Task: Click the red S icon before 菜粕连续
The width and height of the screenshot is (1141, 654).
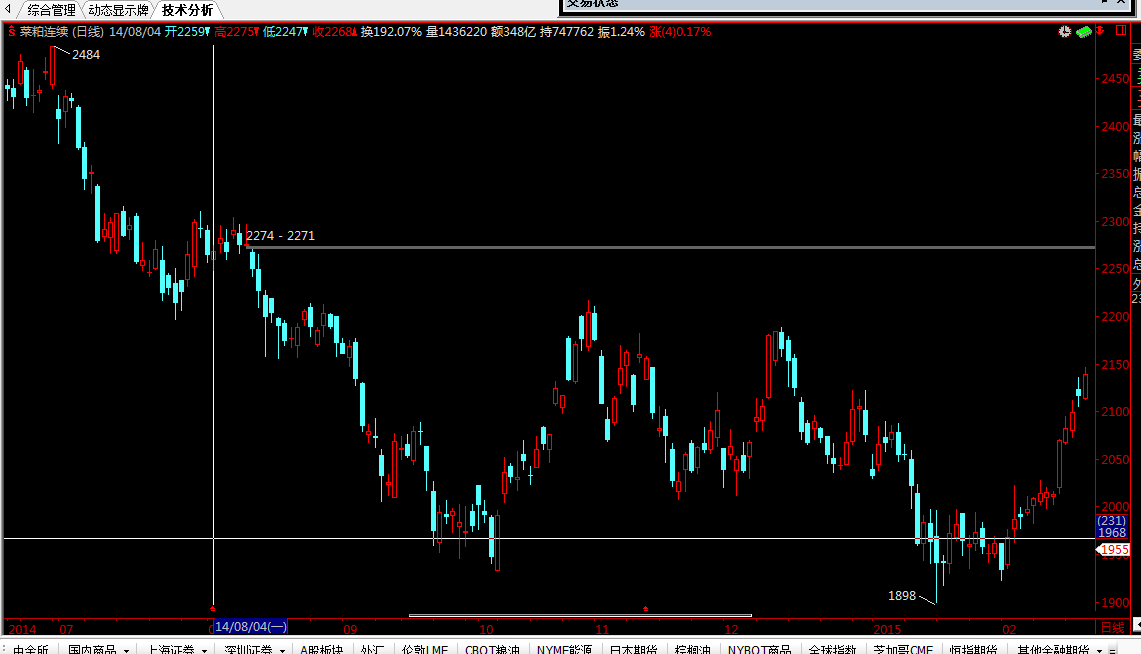Action: click(11, 32)
